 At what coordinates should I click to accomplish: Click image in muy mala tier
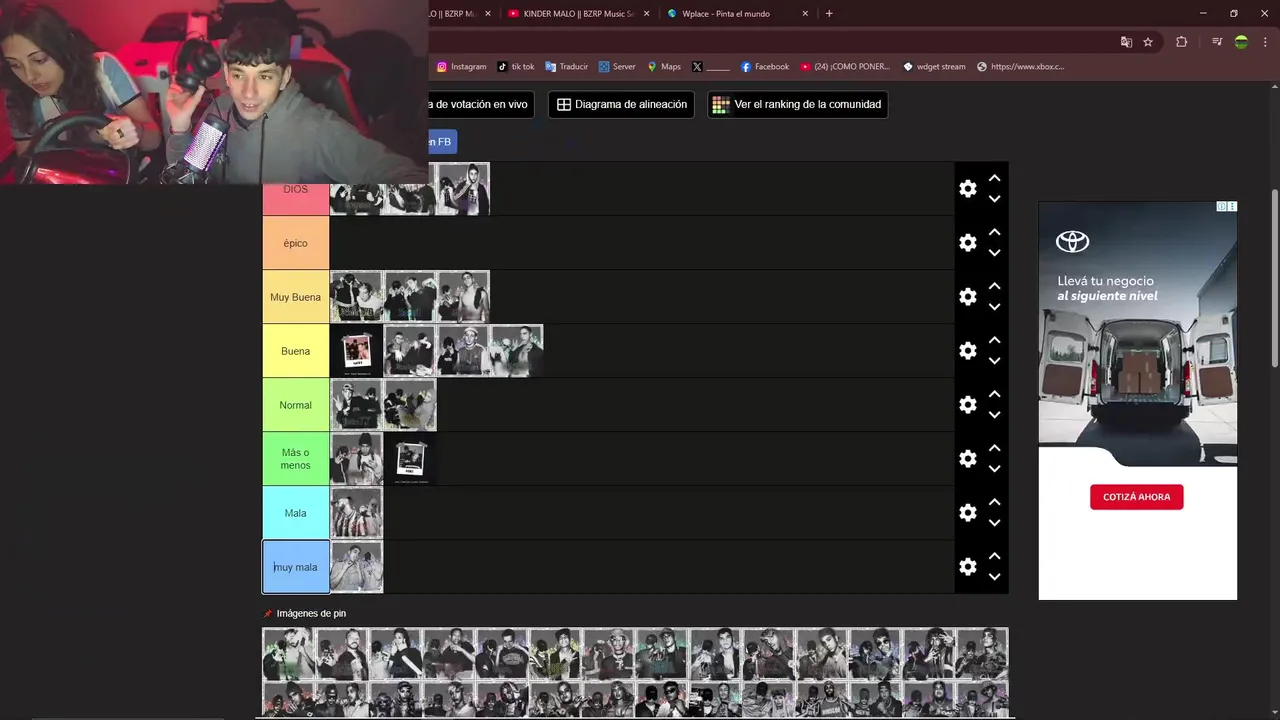[357, 567]
